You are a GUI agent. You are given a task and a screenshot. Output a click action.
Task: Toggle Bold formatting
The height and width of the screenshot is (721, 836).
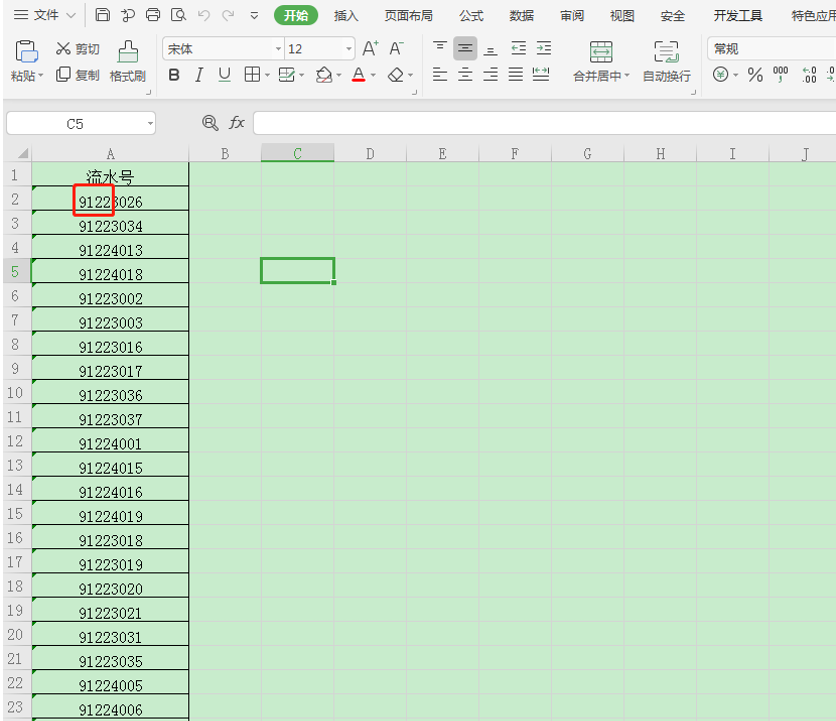(174, 75)
